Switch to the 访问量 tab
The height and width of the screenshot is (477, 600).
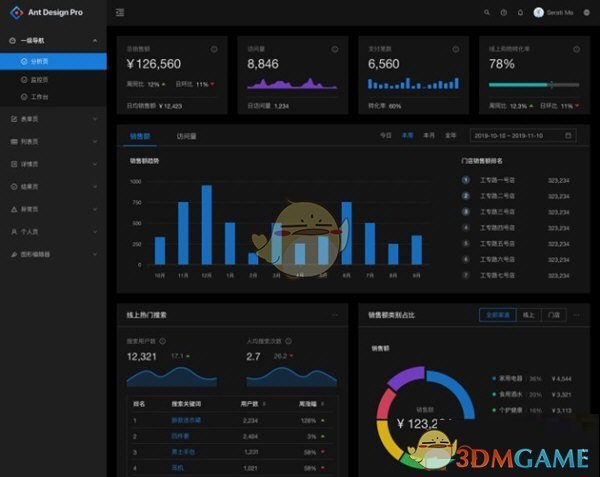[x=186, y=135]
